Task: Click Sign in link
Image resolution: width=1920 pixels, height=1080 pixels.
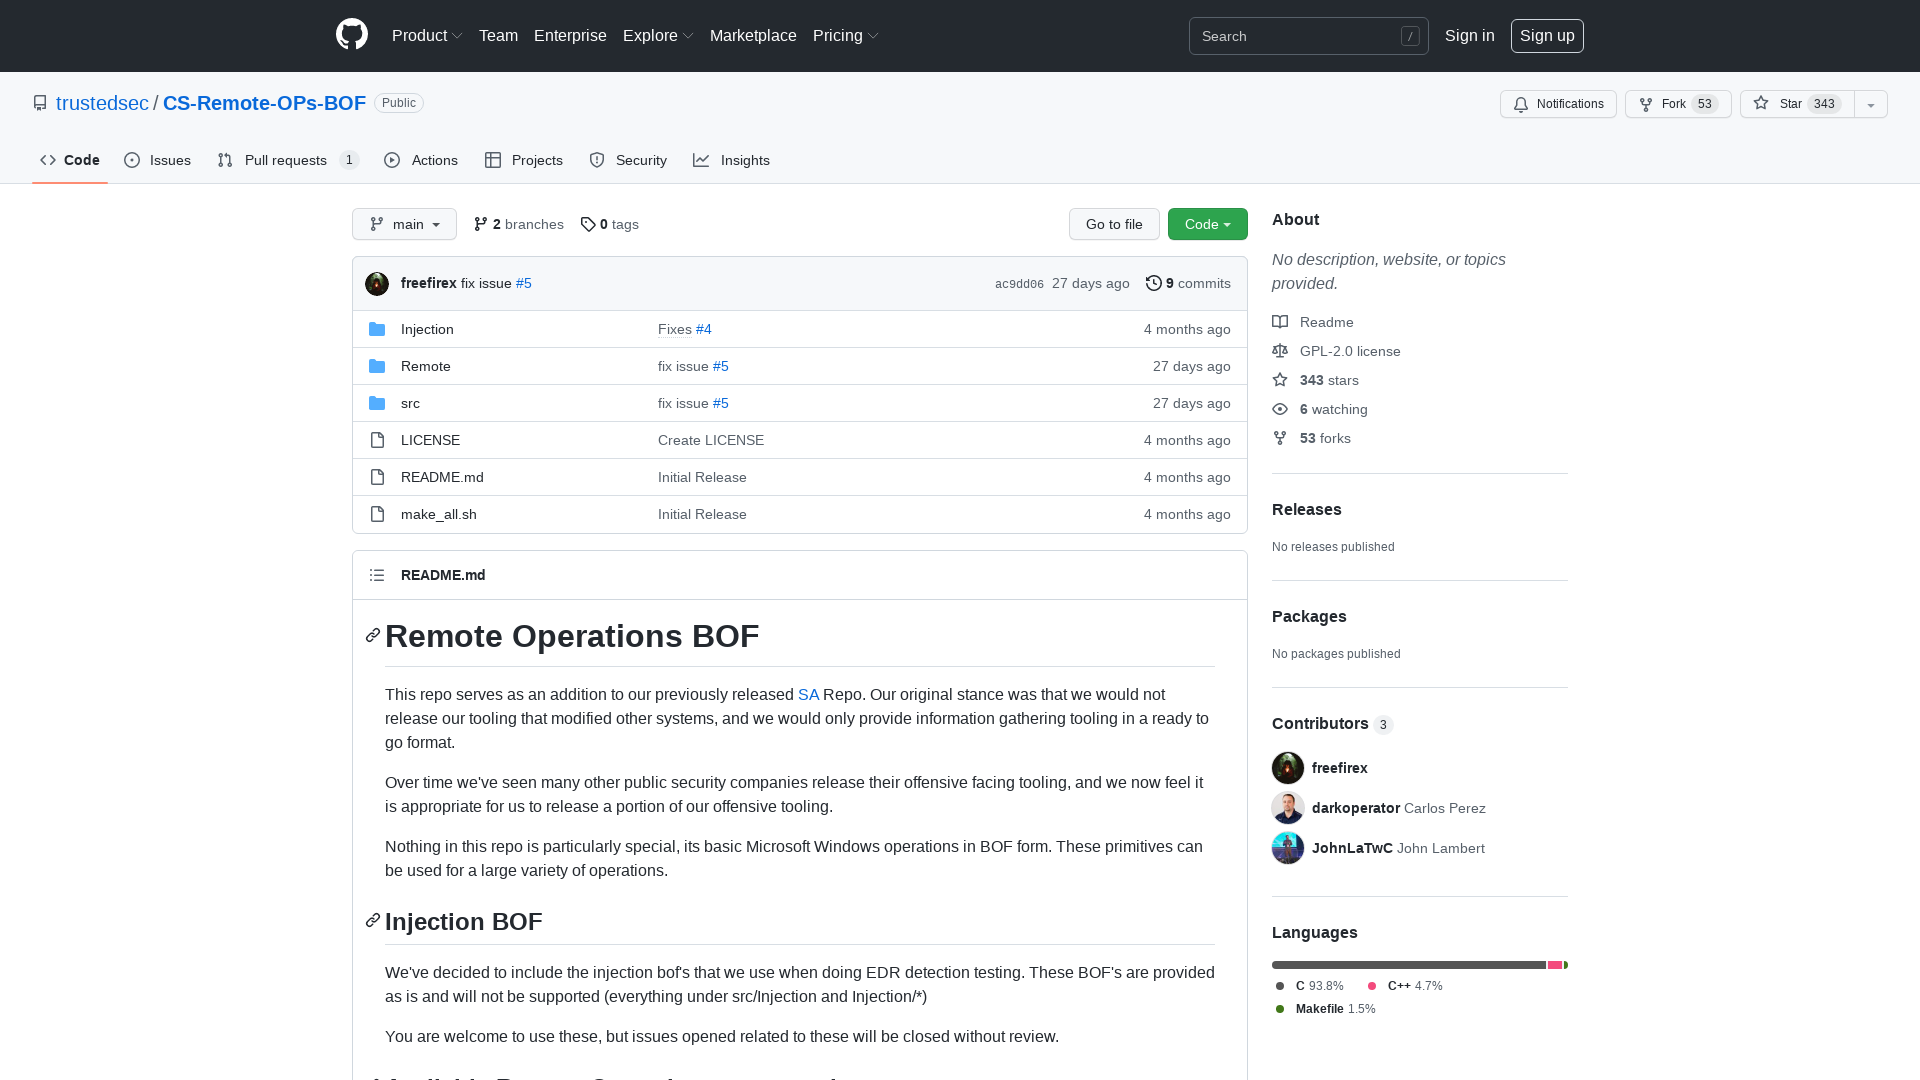Action: click(x=1469, y=36)
